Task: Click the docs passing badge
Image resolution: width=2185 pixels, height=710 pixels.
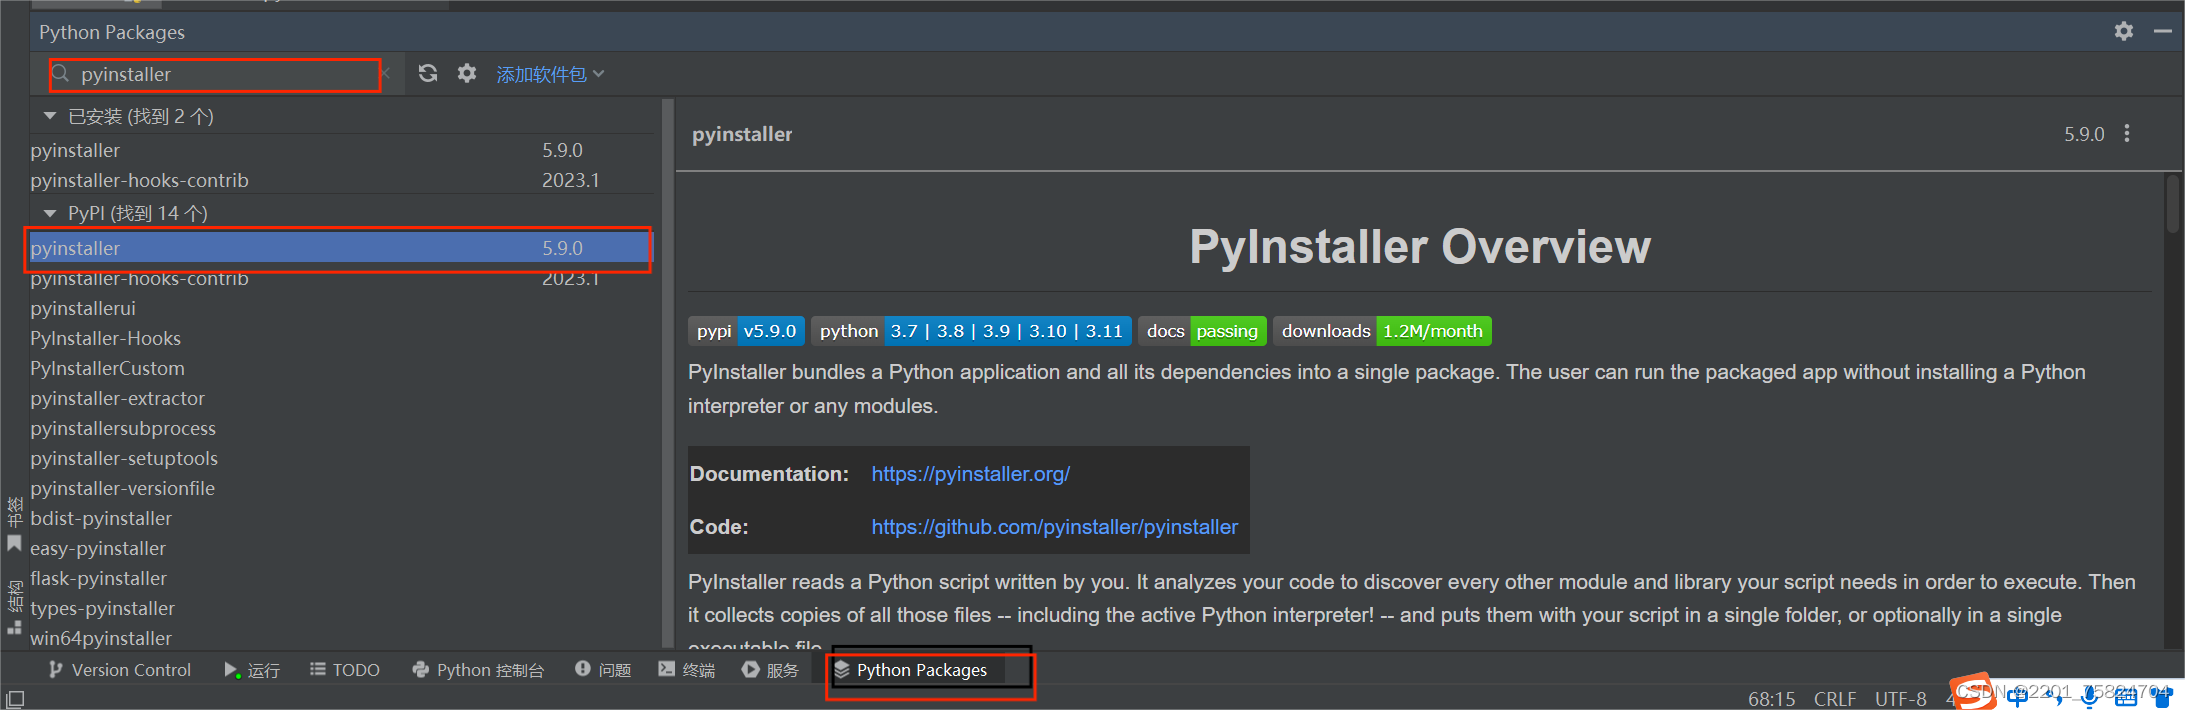Action: 1202,331
